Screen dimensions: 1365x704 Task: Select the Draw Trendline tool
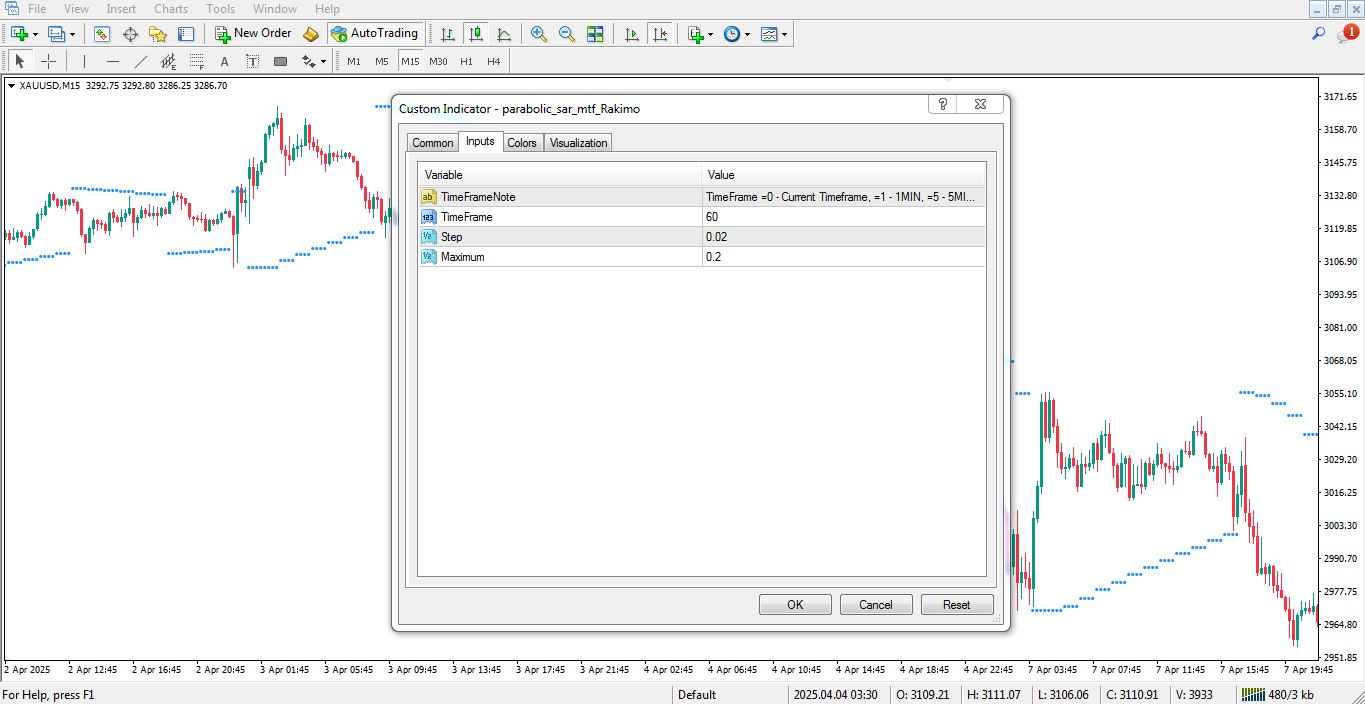(x=141, y=62)
